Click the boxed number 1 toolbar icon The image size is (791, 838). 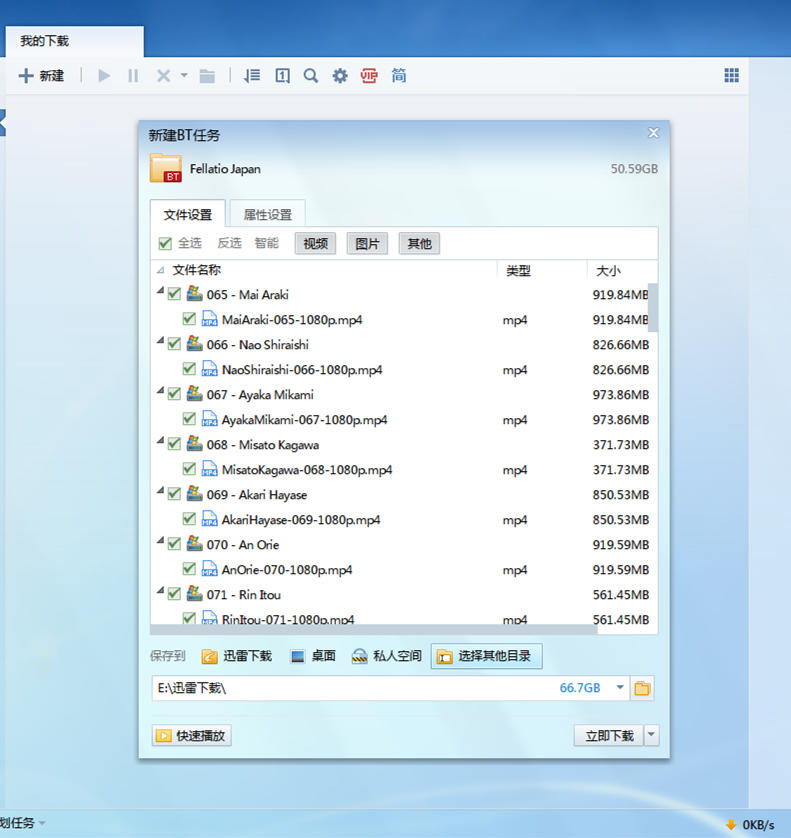282,76
